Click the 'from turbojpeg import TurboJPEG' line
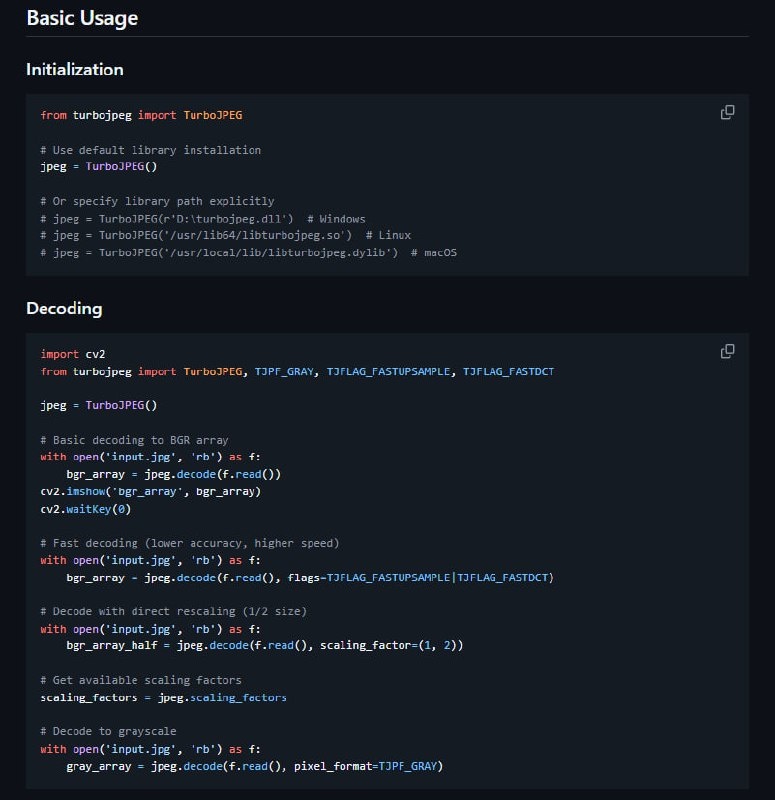Screen dimensions: 775x800 click(141, 115)
